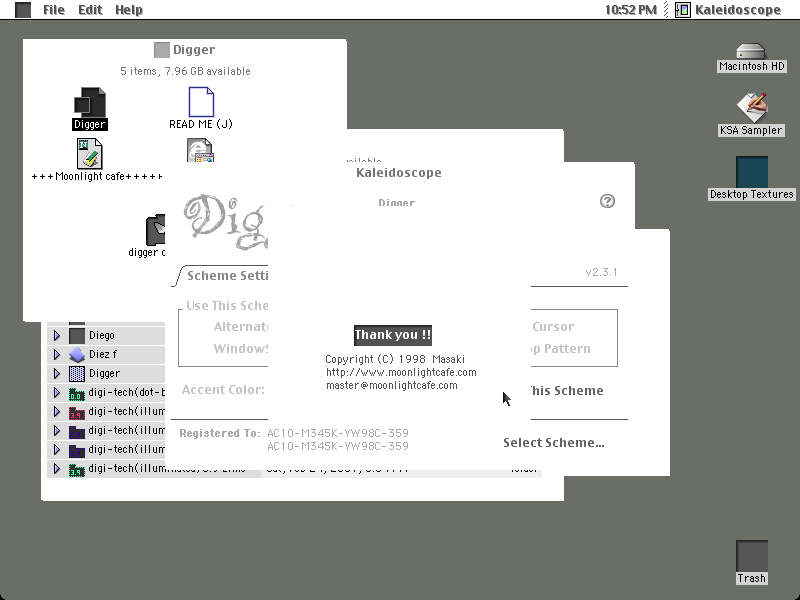Screen dimensions: 800x600
Task: Expand the digi-tech(dot-b row triangle
Action: (x=57, y=392)
